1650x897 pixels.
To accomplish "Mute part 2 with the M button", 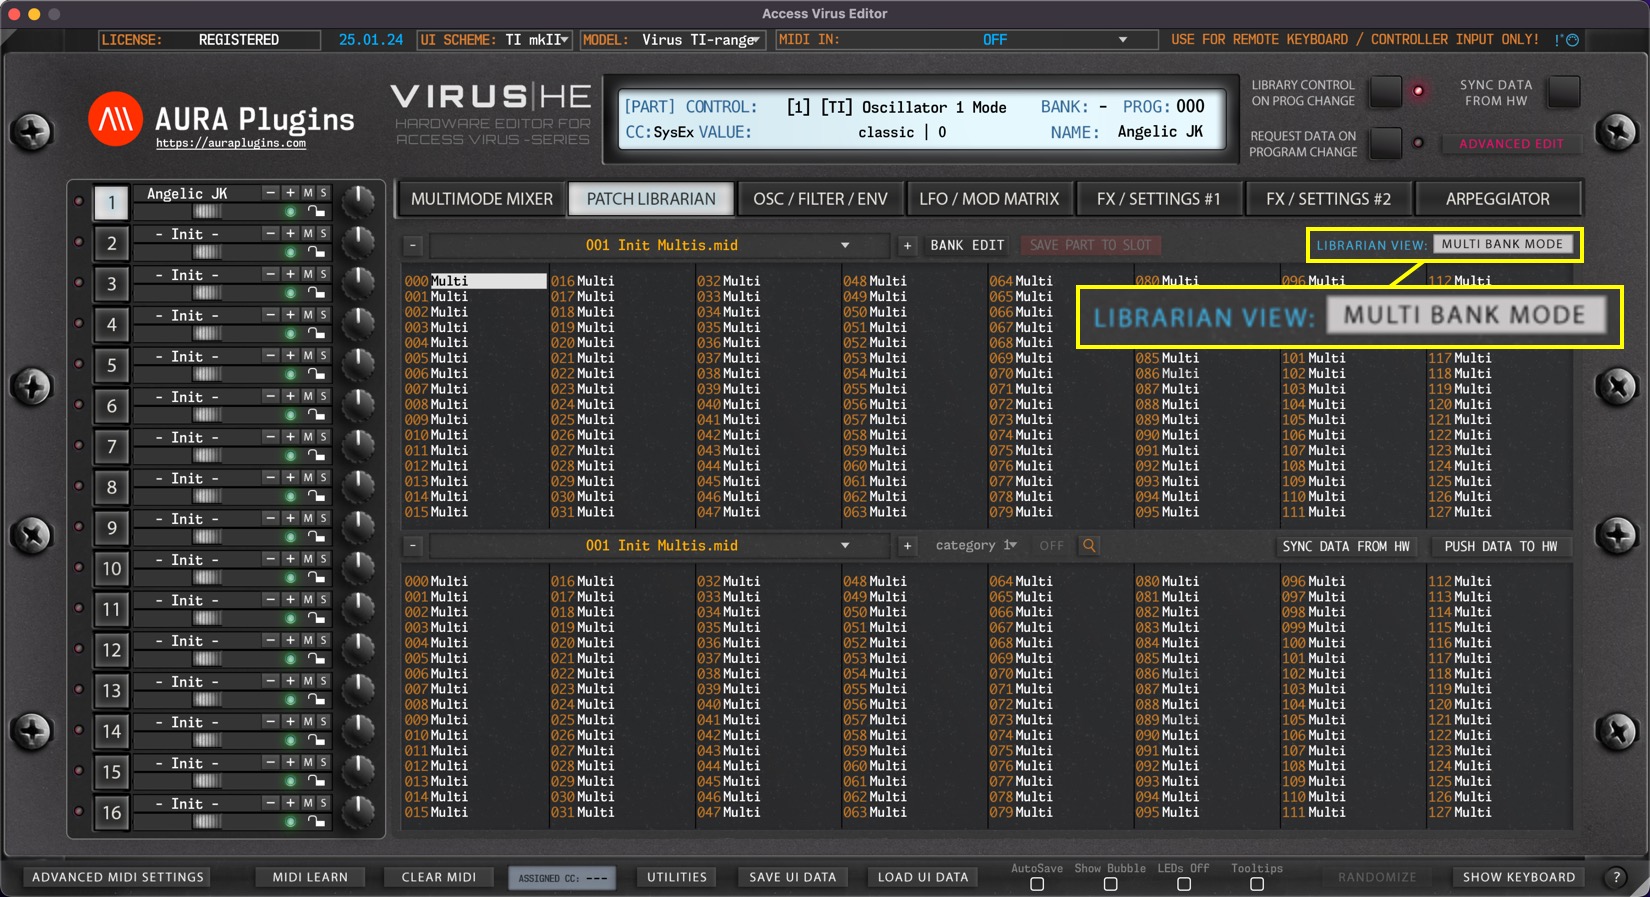I will click(x=308, y=234).
